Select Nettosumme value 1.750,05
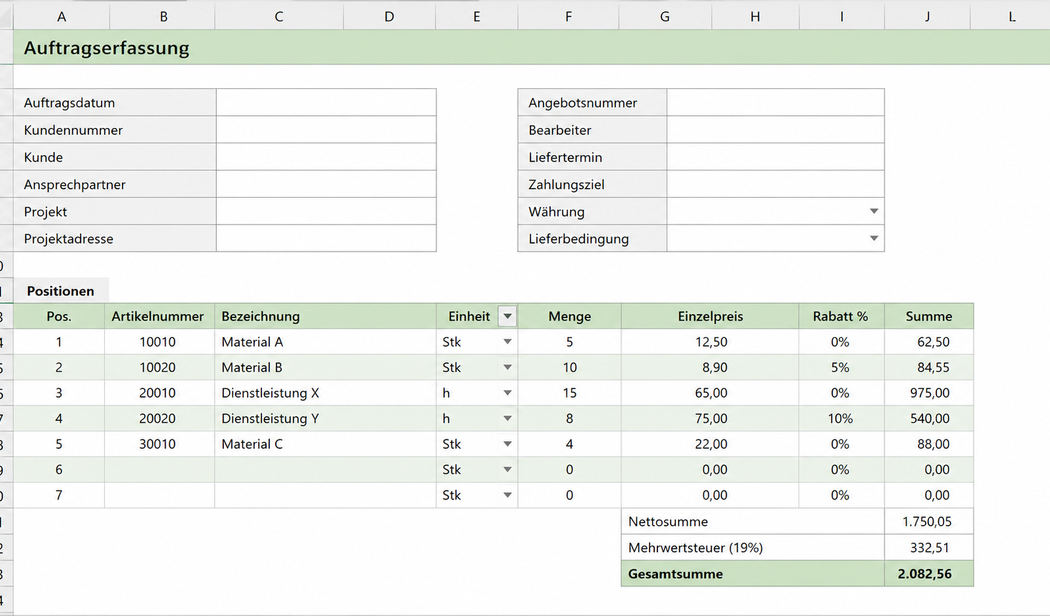The image size is (1050, 616). pos(929,522)
